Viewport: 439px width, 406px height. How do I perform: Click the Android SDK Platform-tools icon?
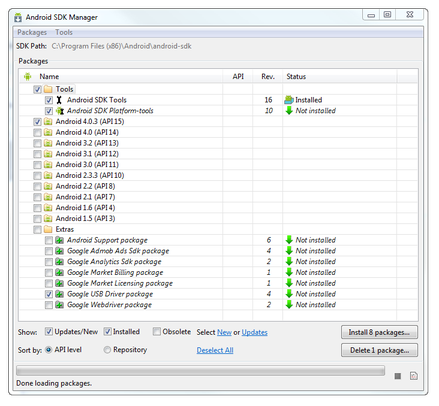tap(59, 111)
